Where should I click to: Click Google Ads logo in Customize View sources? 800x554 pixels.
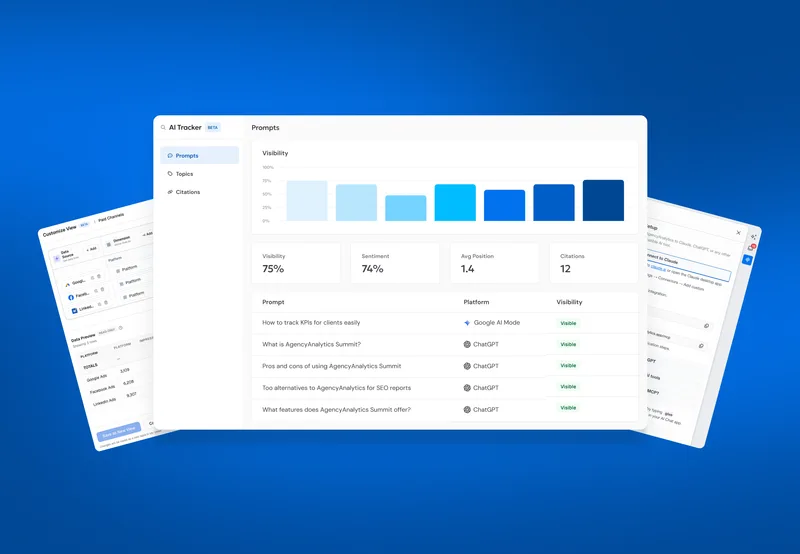68,285
